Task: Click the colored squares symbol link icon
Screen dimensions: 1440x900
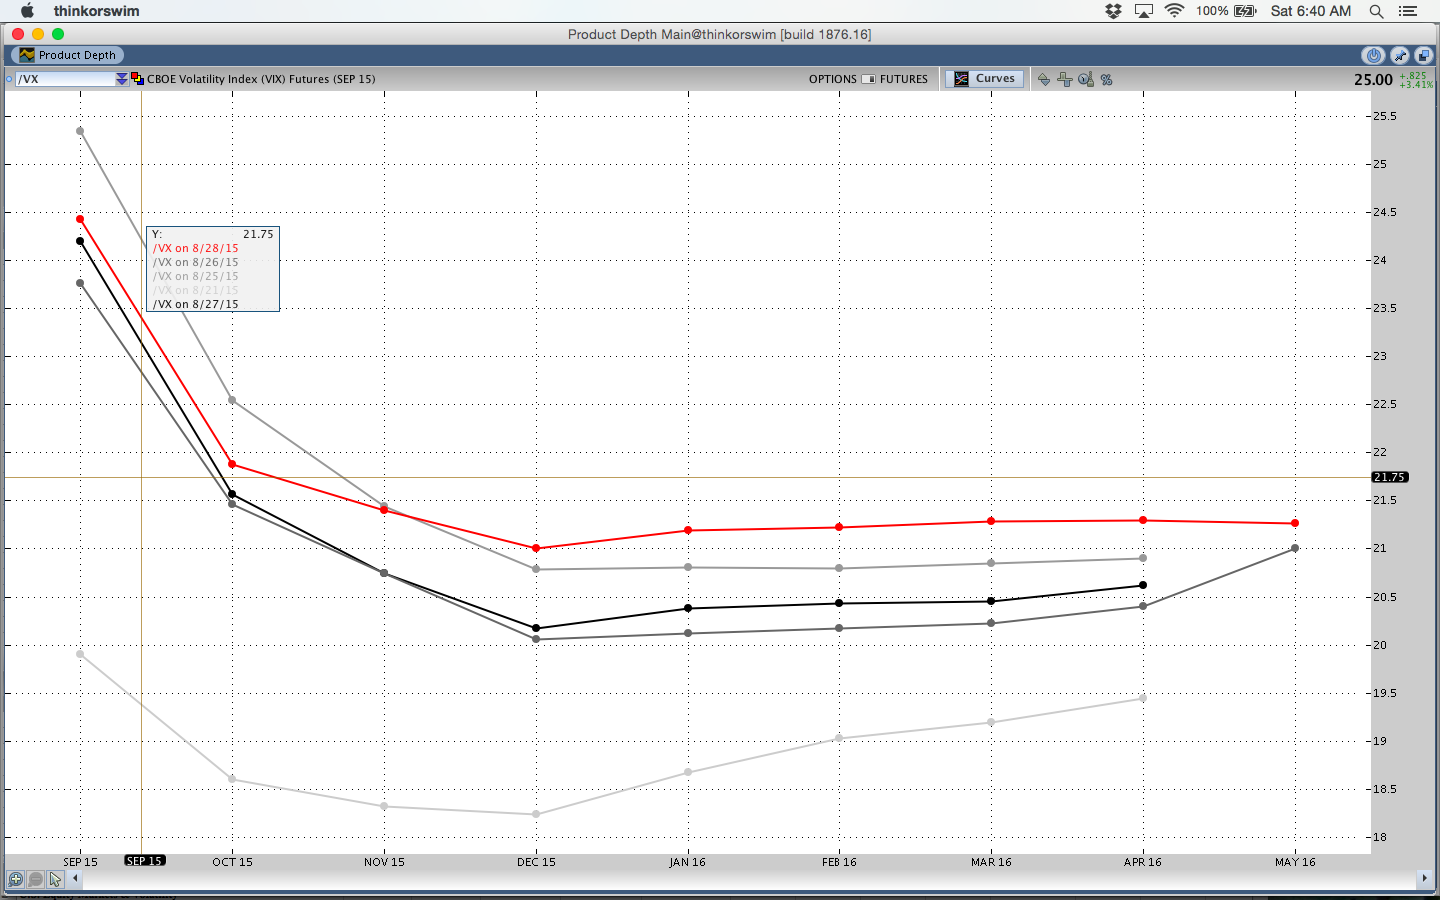Action: (x=138, y=79)
